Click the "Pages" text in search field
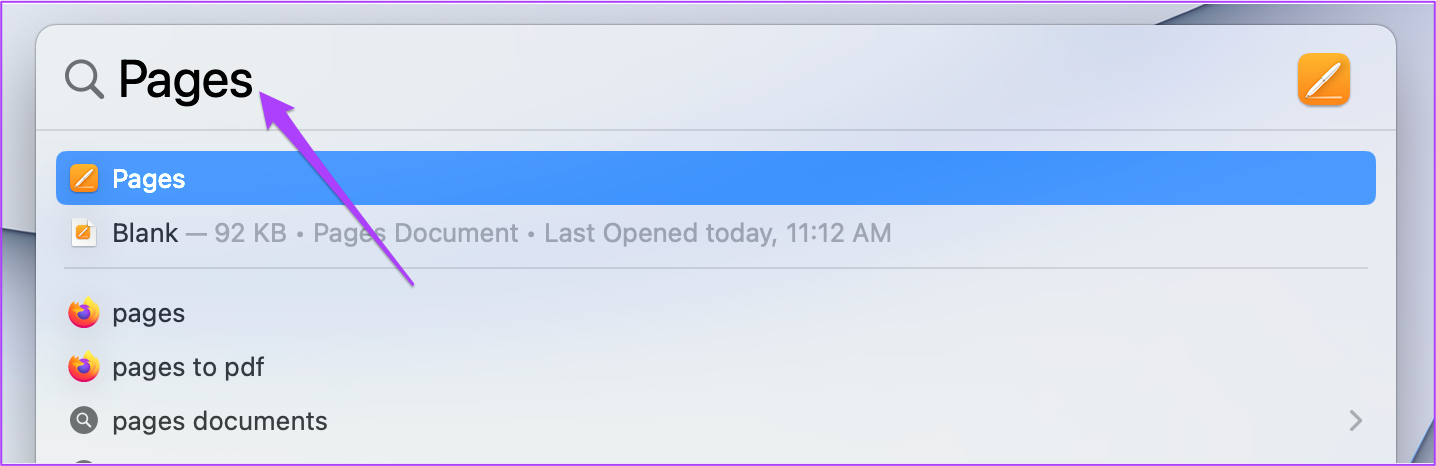1436x466 pixels. [186, 79]
